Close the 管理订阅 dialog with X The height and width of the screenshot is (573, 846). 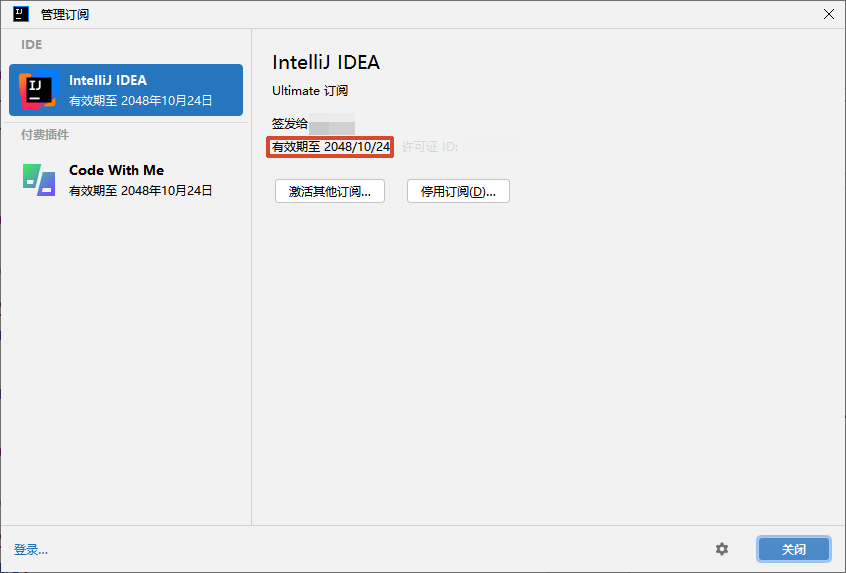tap(829, 14)
